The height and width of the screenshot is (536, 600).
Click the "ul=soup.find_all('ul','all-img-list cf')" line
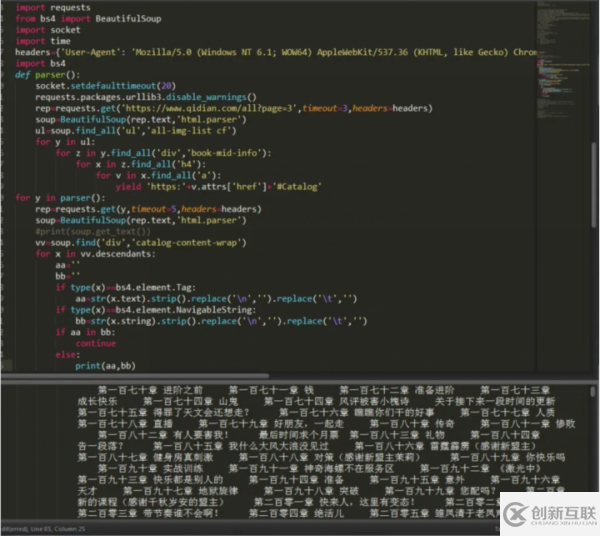[136, 131]
